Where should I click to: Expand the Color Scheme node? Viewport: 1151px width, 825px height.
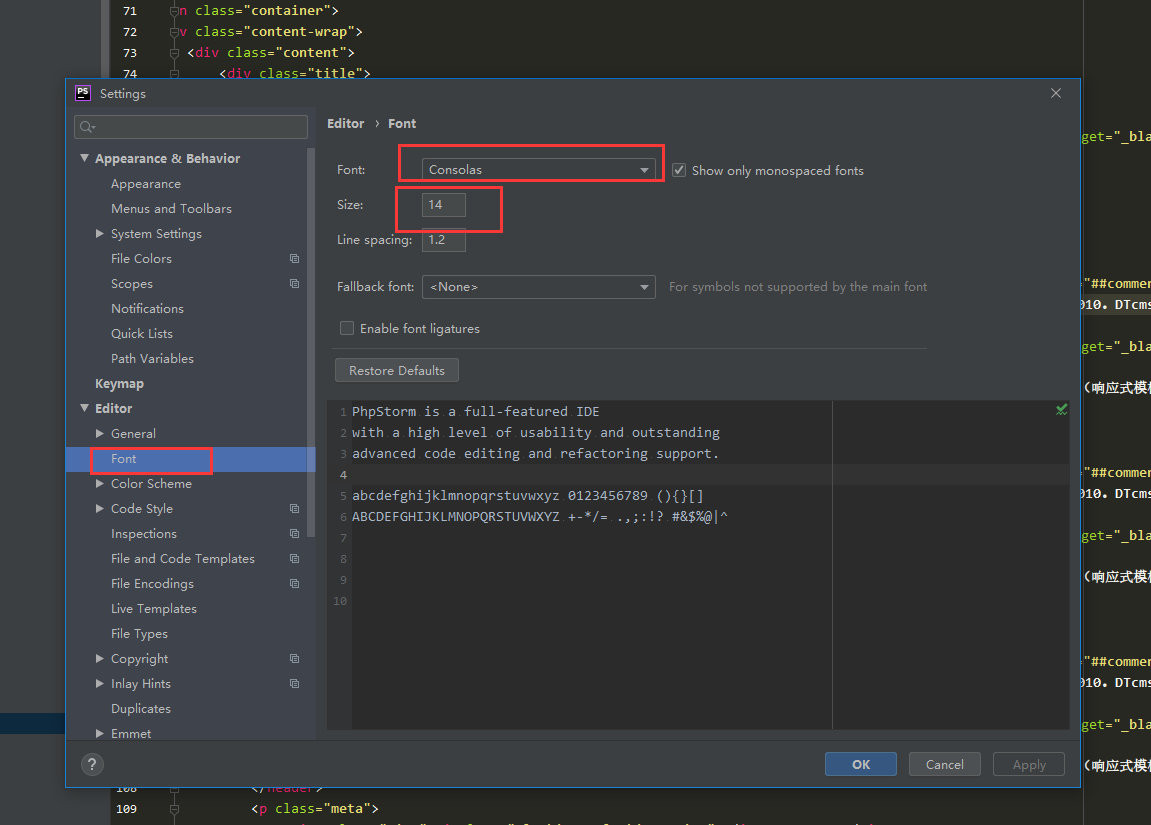pos(100,484)
